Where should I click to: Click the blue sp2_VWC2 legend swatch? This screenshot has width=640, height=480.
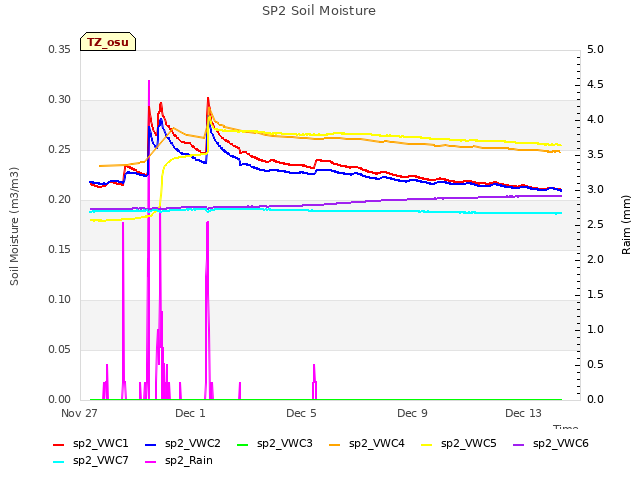(151, 444)
